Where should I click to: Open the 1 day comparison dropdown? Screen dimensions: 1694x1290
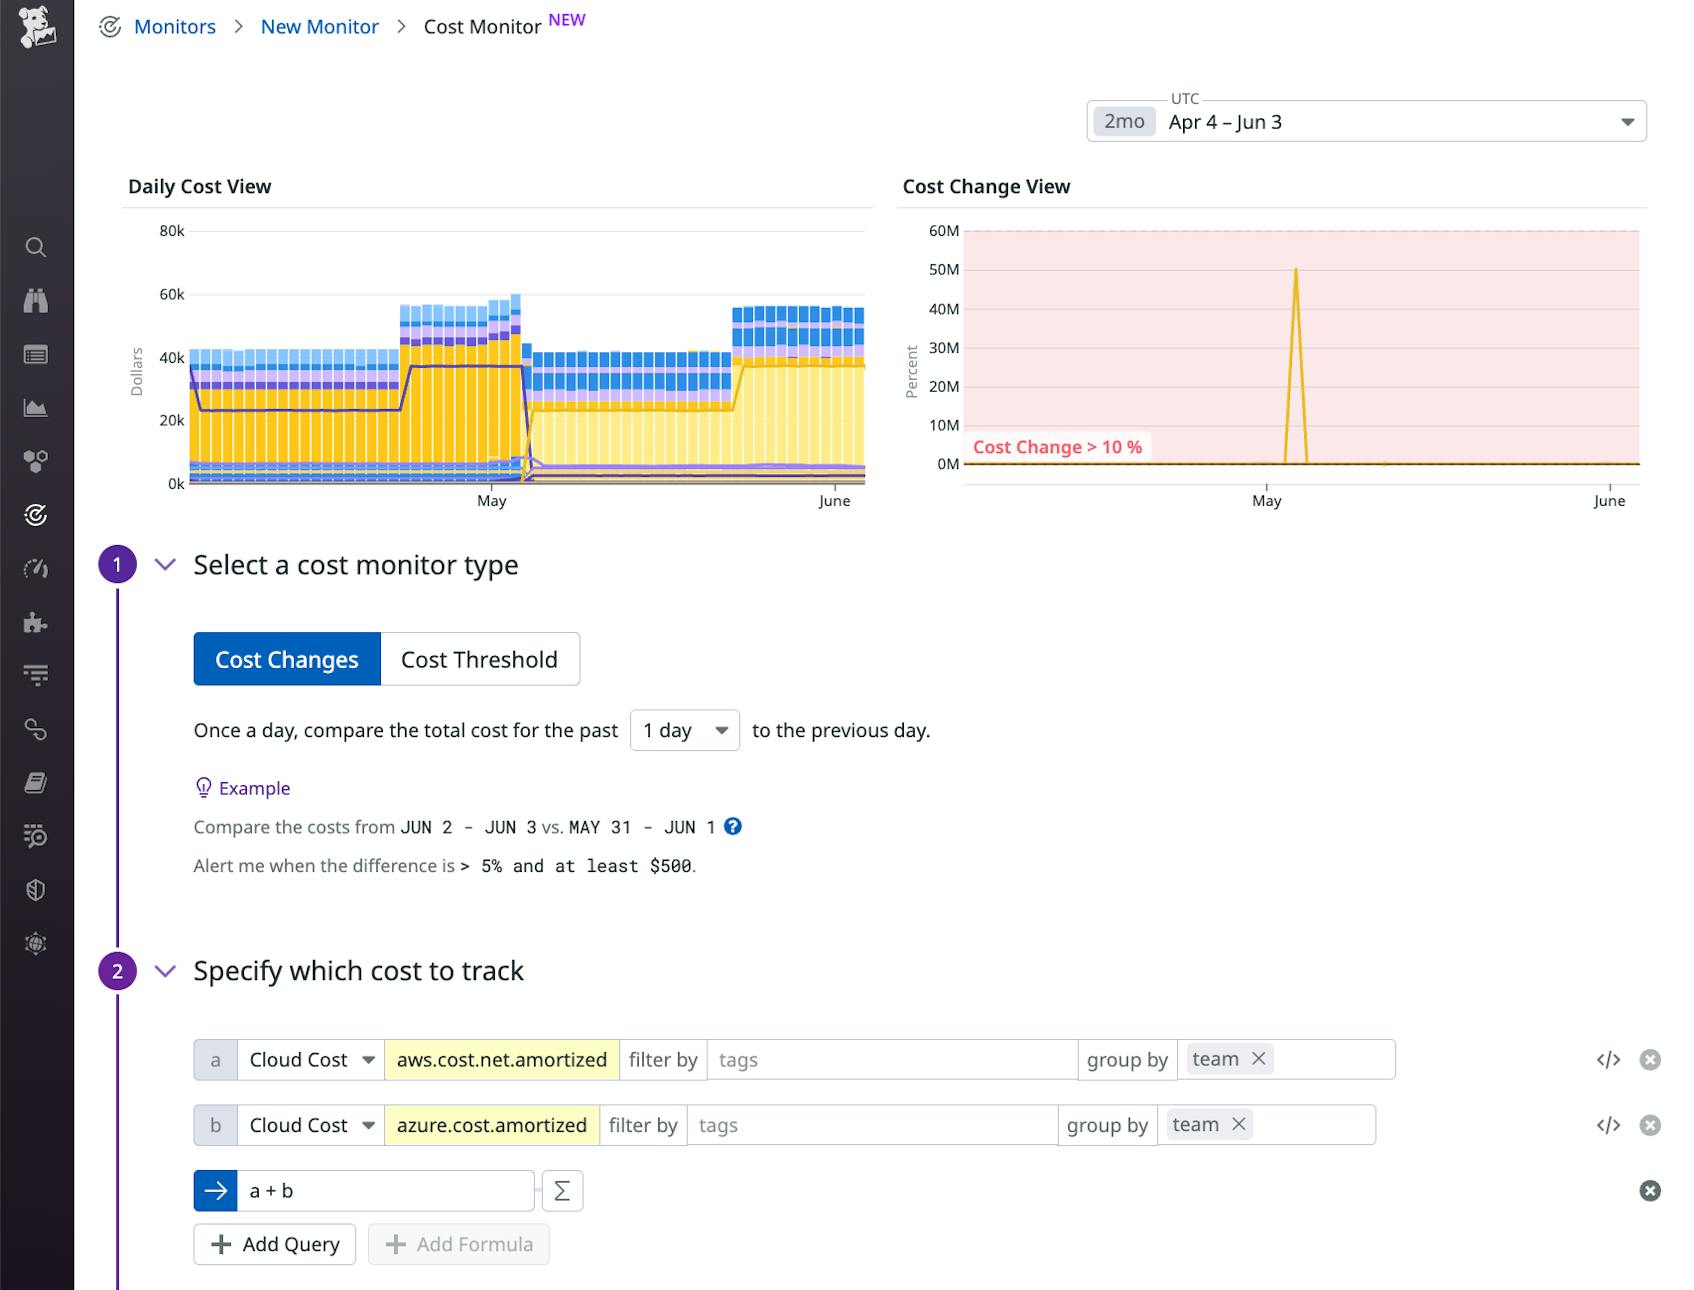(x=684, y=730)
